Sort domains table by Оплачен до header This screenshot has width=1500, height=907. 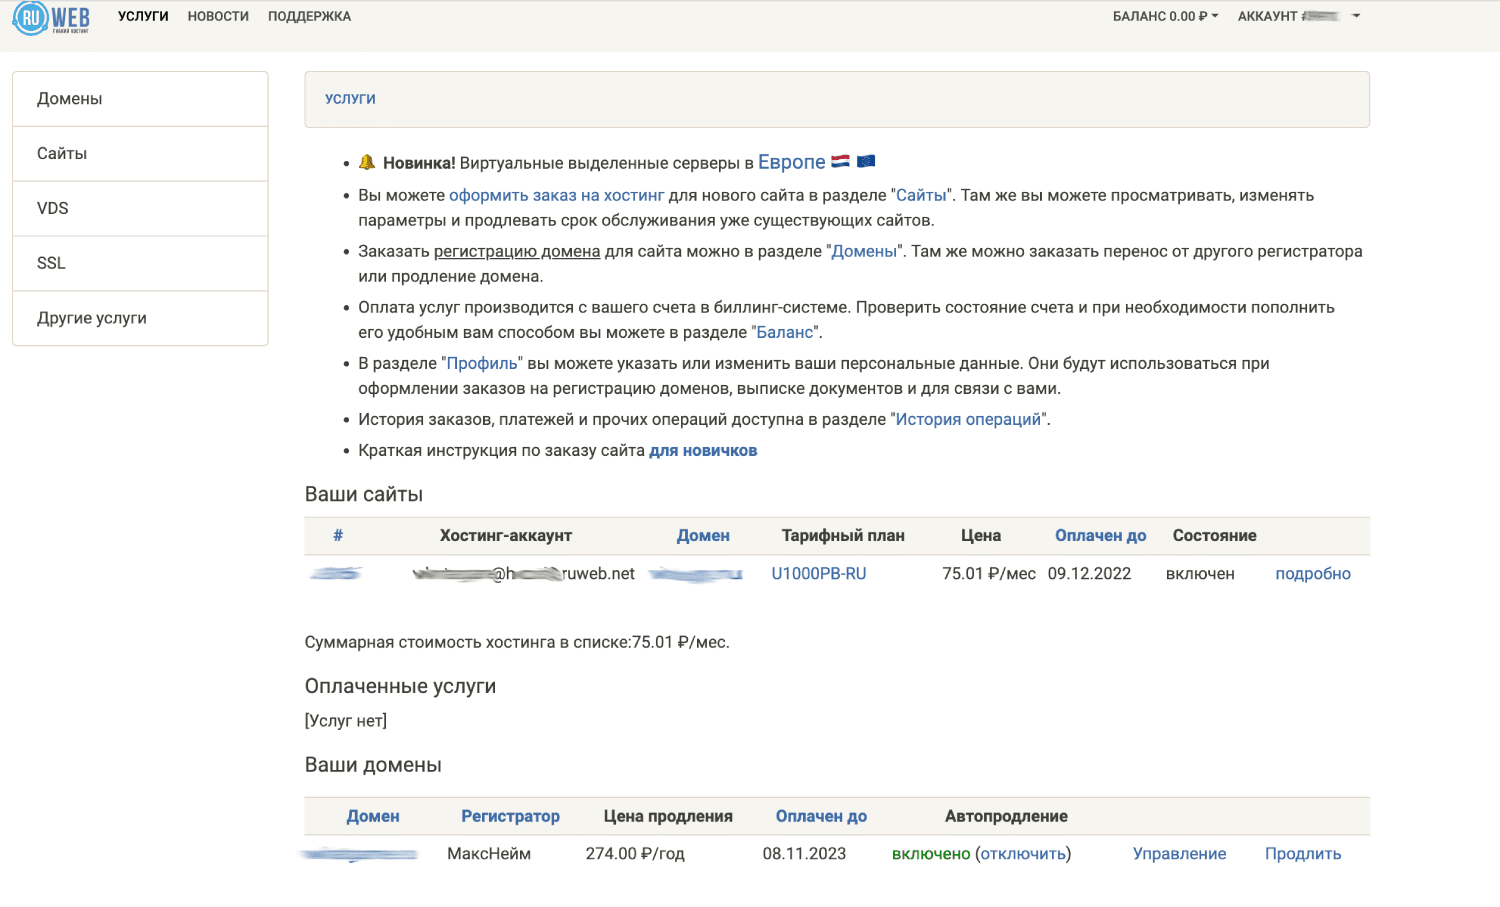[x=821, y=816]
